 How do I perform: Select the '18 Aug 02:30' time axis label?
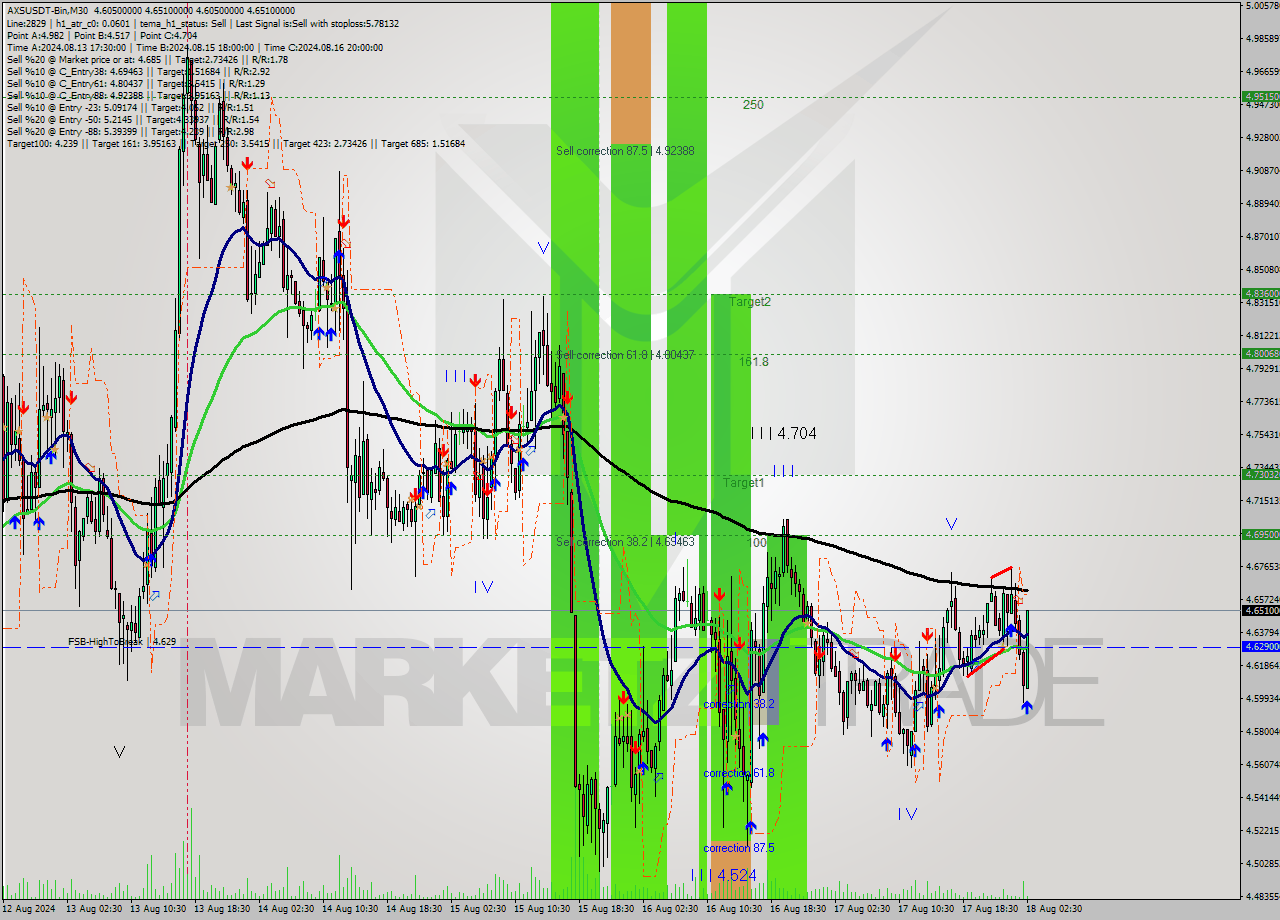click(x=1054, y=909)
